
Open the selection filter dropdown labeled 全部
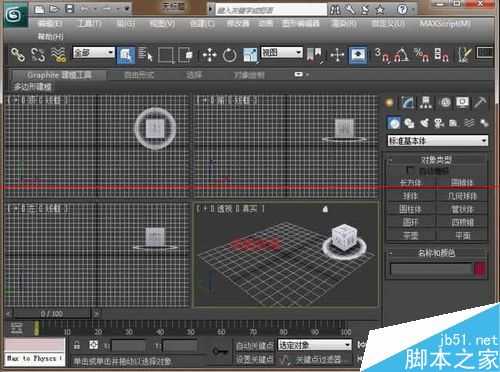coord(94,52)
